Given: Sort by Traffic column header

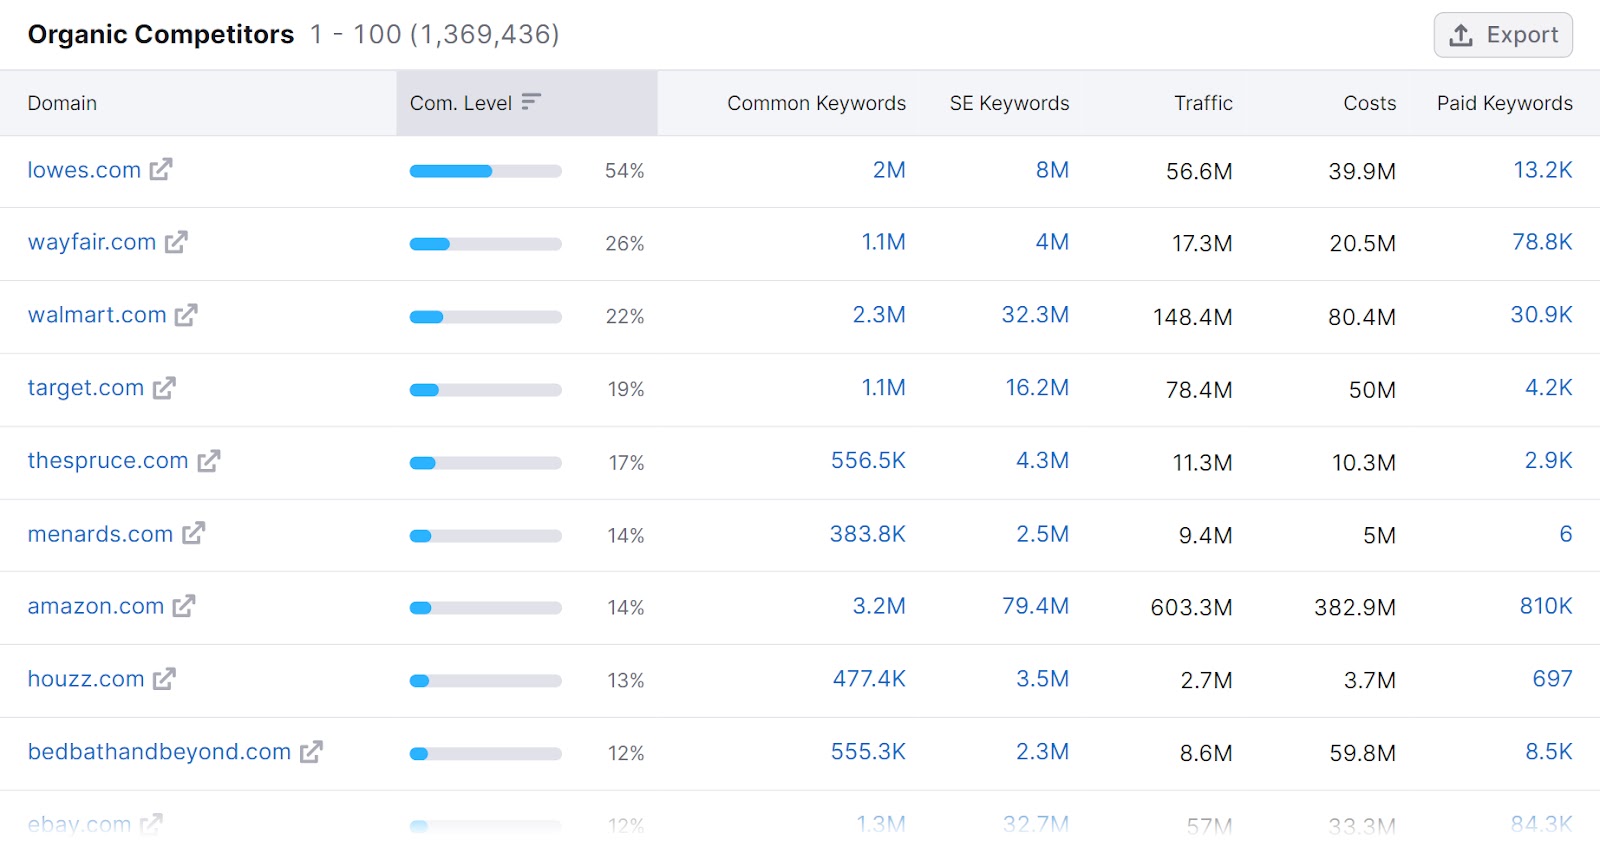Looking at the screenshot, I should (x=1203, y=103).
